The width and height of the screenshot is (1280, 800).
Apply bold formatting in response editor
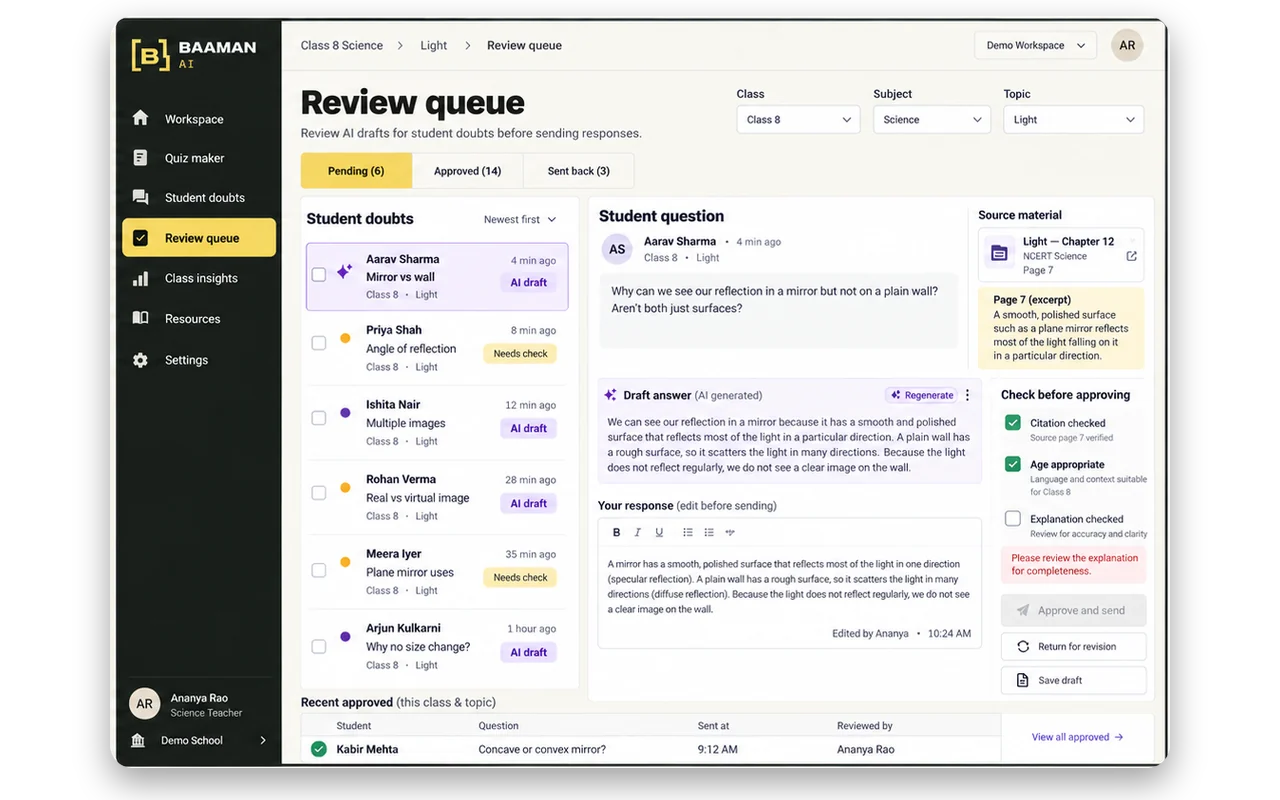point(616,532)
